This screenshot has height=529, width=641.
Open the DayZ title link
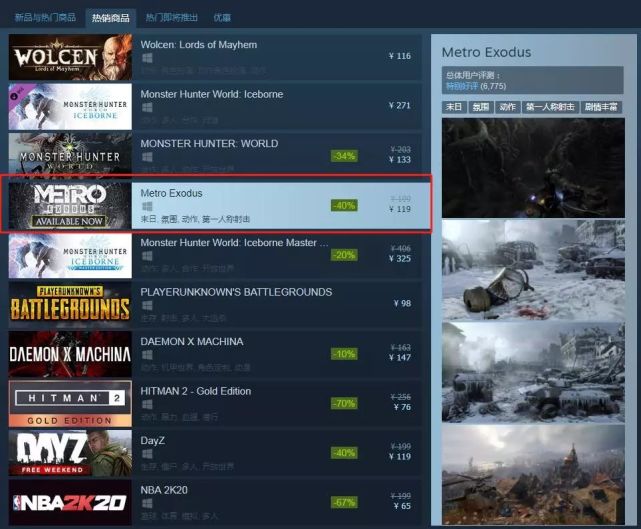(152, 440)
